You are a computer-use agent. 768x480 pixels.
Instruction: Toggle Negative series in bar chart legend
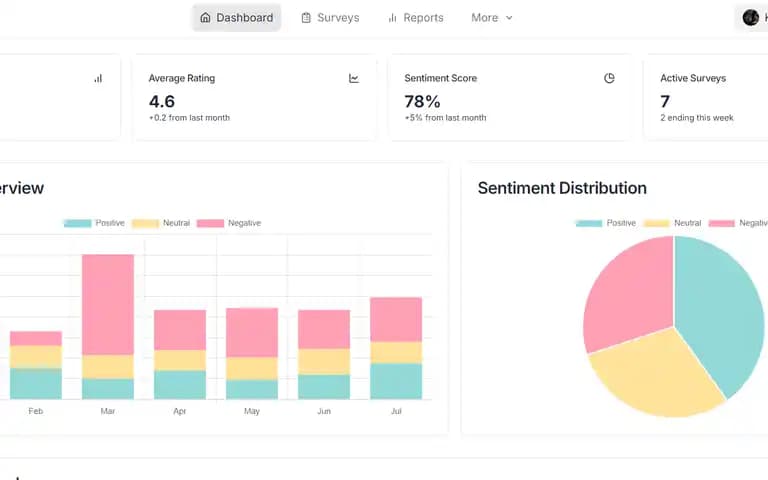[229, 223]
